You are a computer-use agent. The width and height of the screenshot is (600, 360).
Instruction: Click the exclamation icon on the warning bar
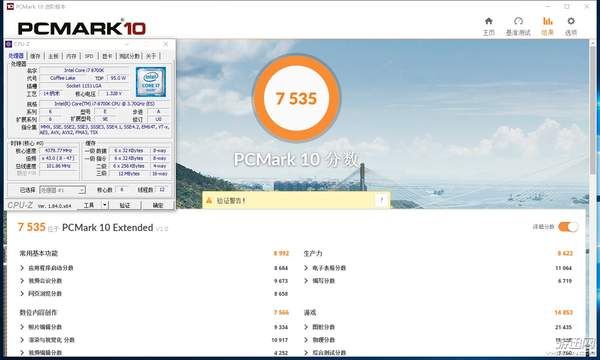click(x=382, y=200)
